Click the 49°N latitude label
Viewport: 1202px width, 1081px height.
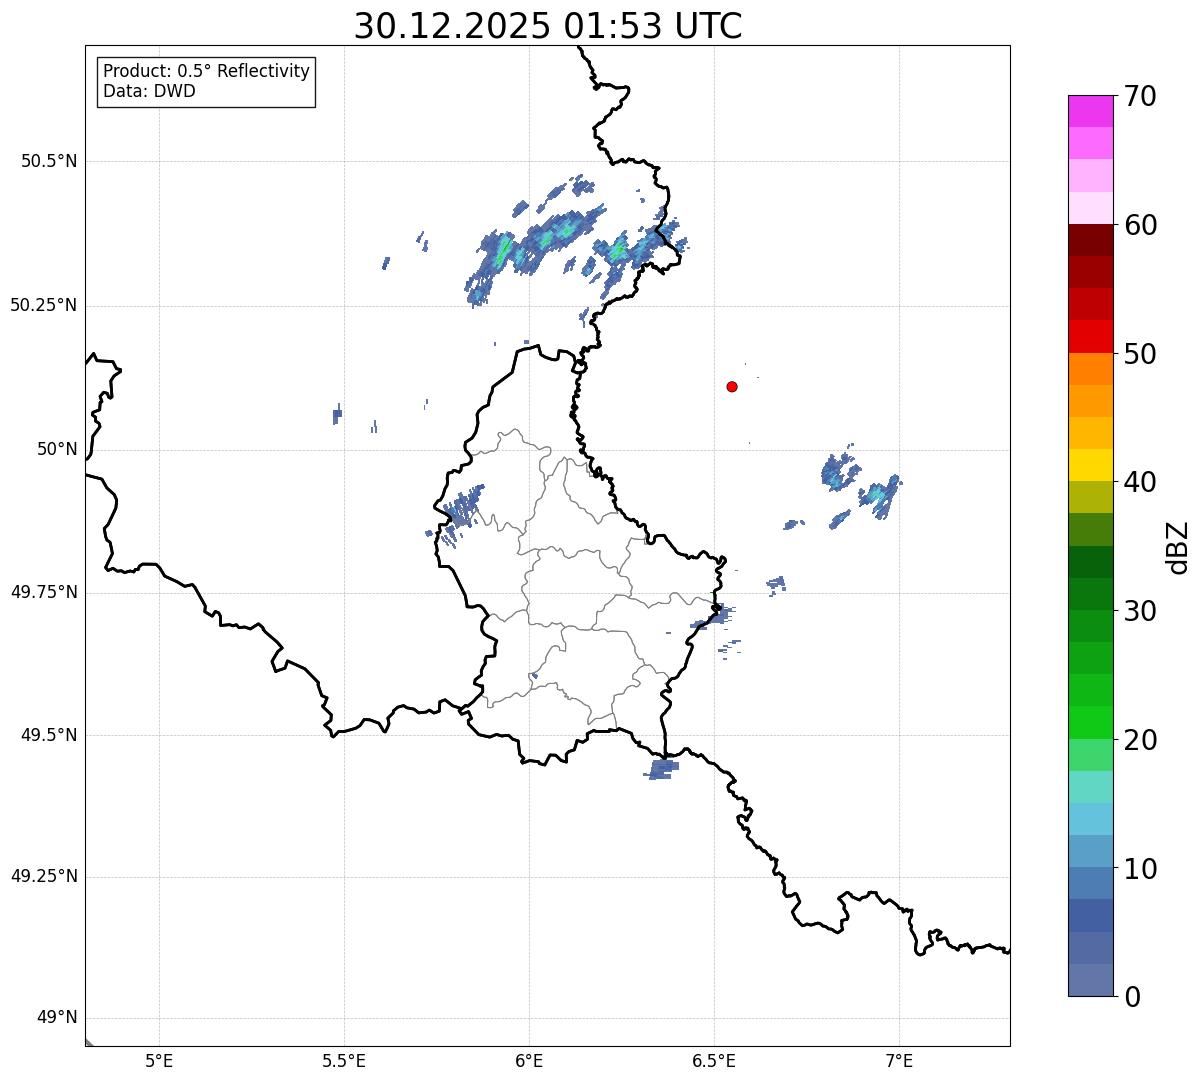click(57, 1018)
